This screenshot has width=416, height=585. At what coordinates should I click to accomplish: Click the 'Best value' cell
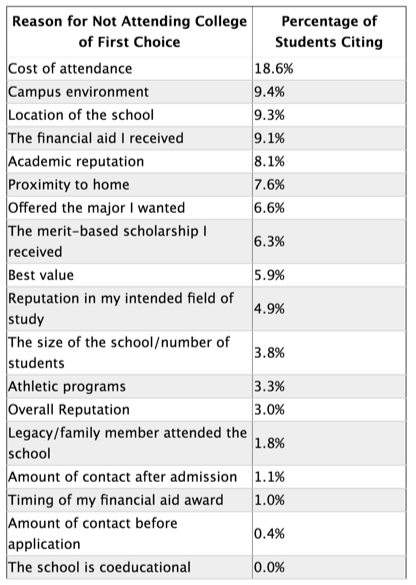point(129,275)
